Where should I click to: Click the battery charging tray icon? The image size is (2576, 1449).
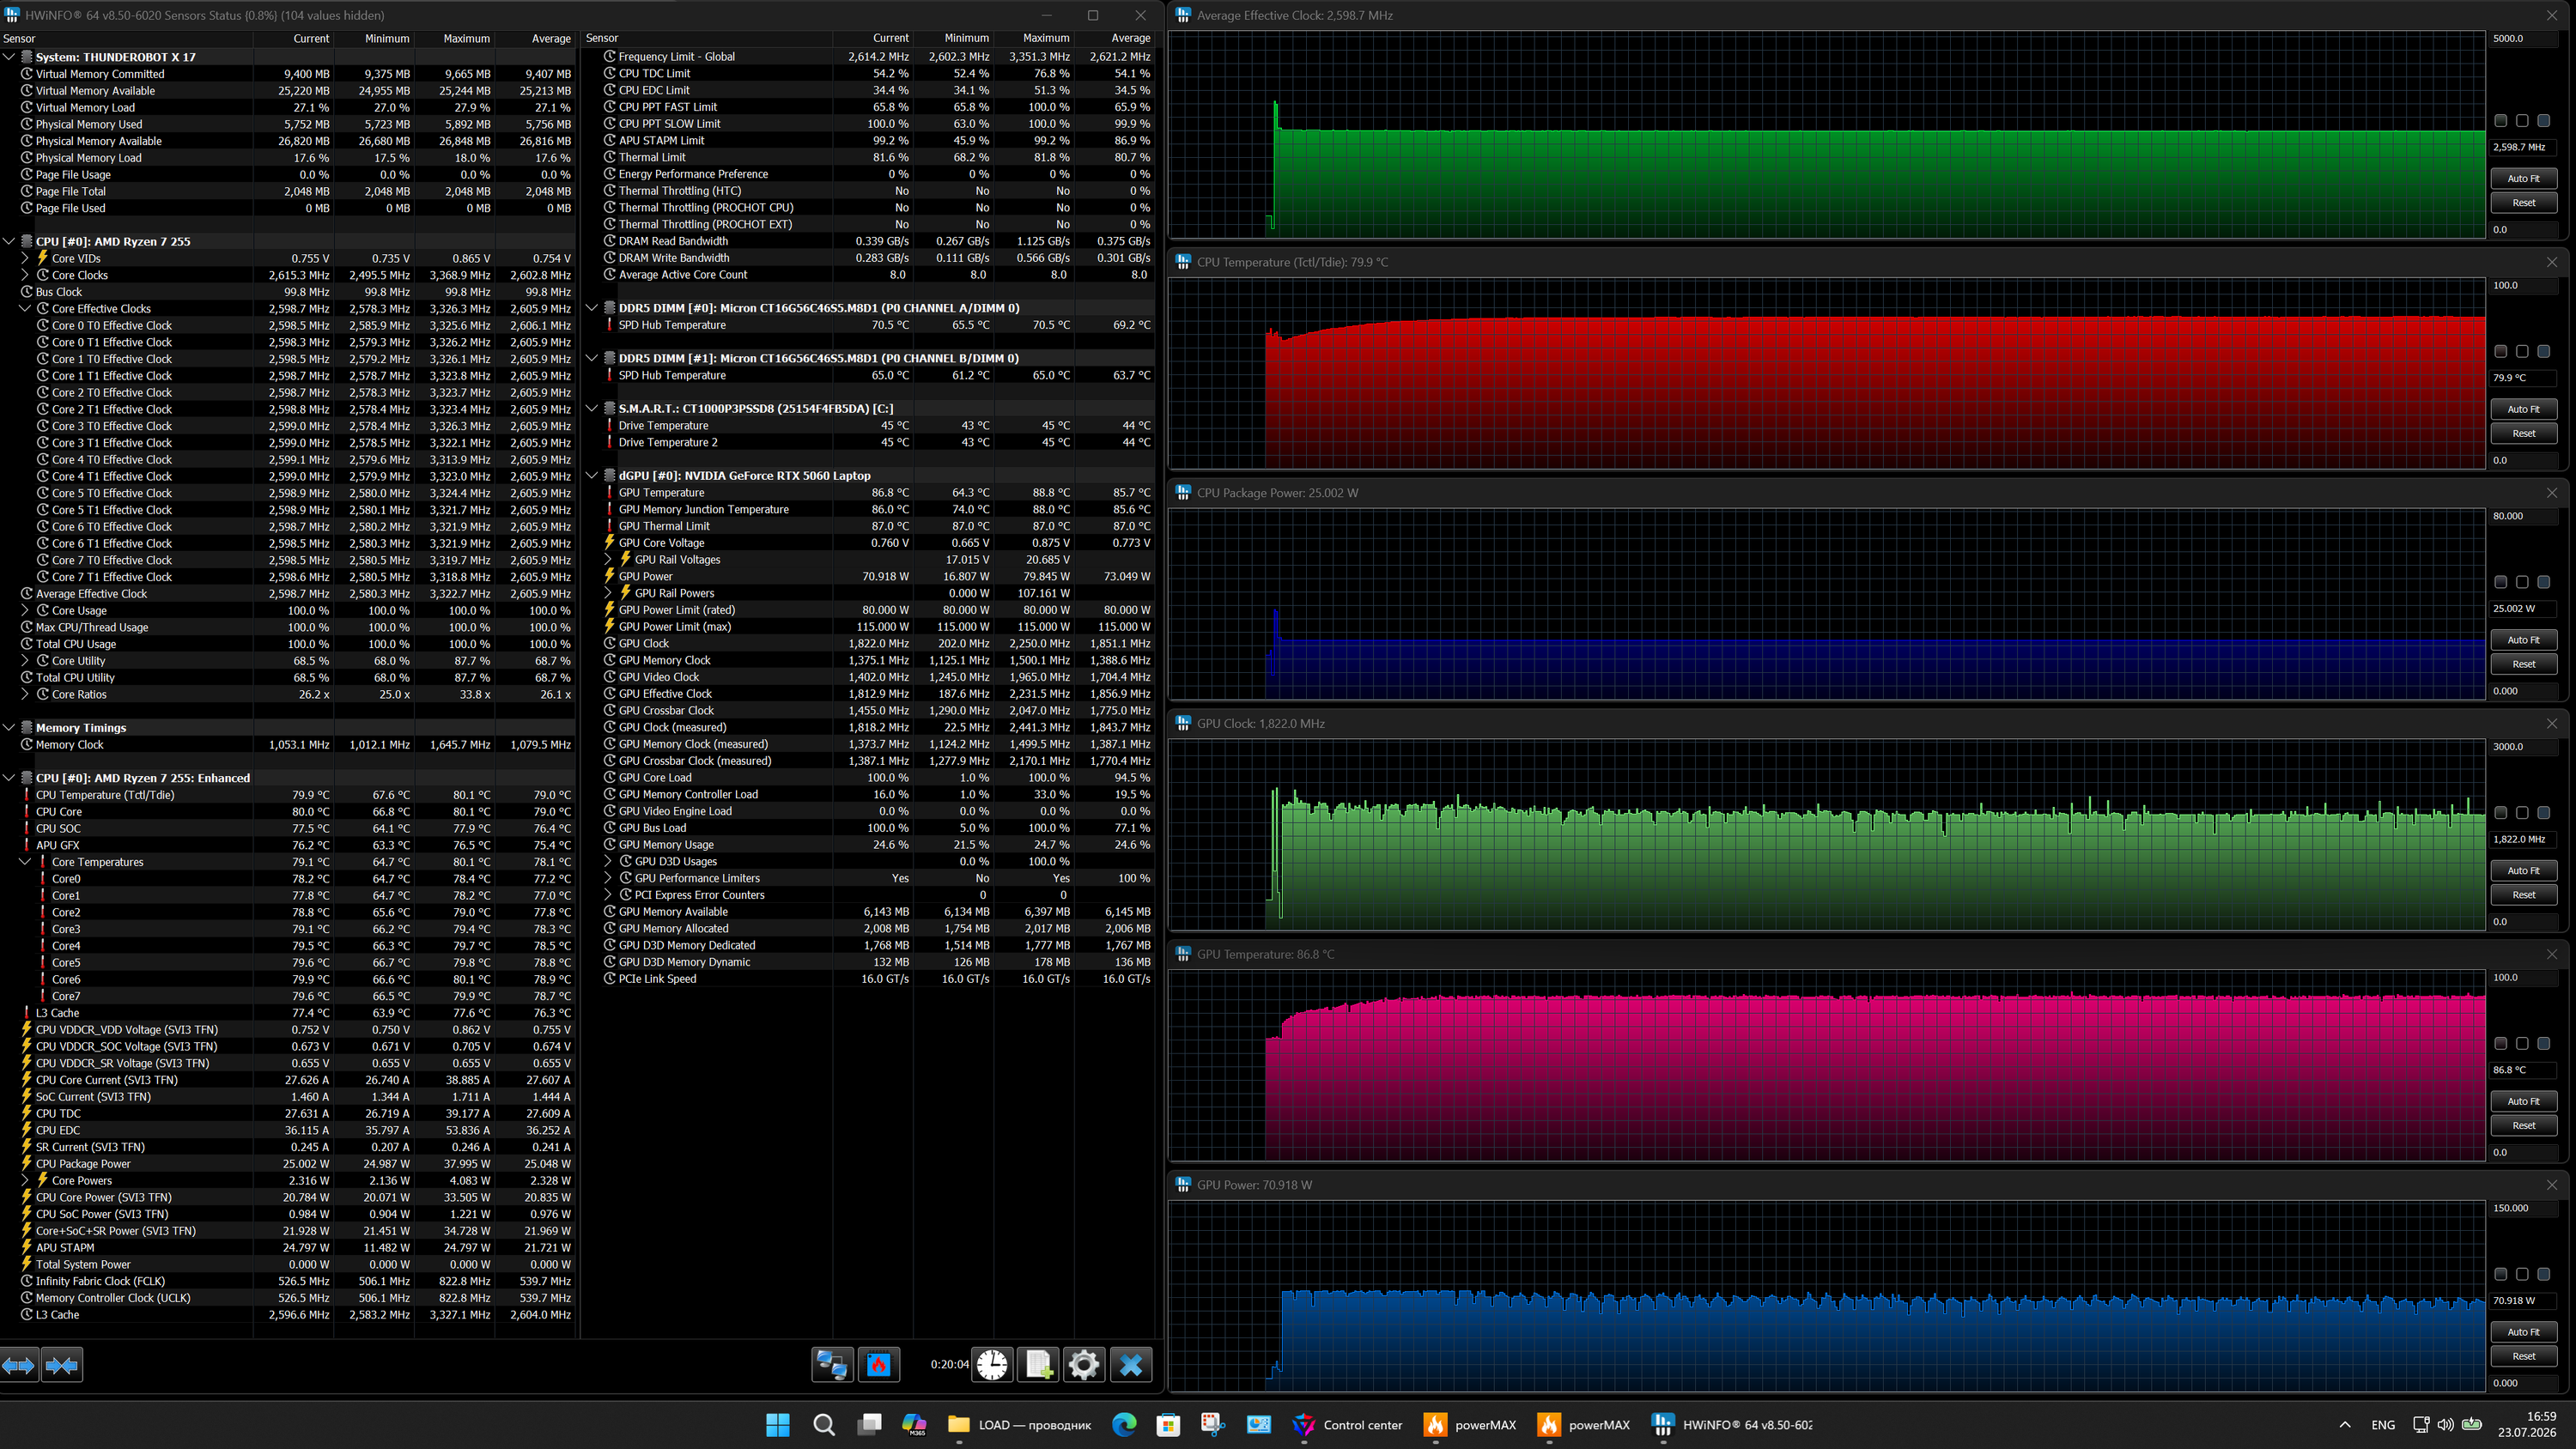2471,1425
